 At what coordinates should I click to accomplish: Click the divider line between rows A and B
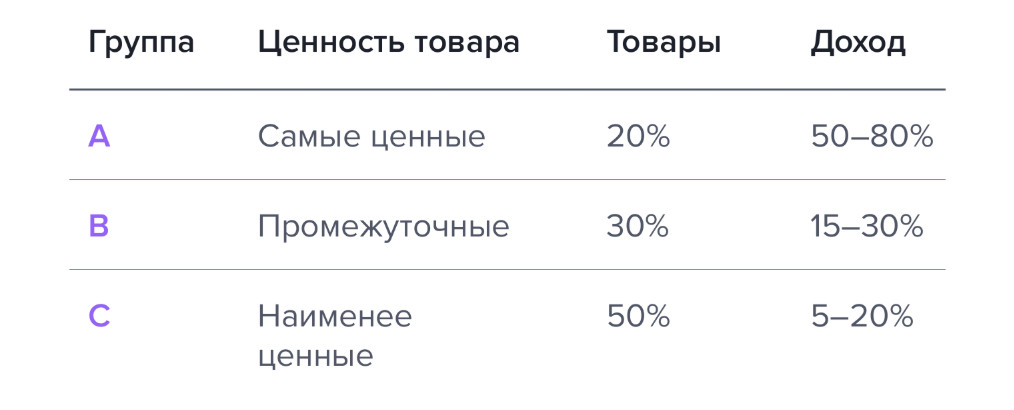tap(507, 180)
